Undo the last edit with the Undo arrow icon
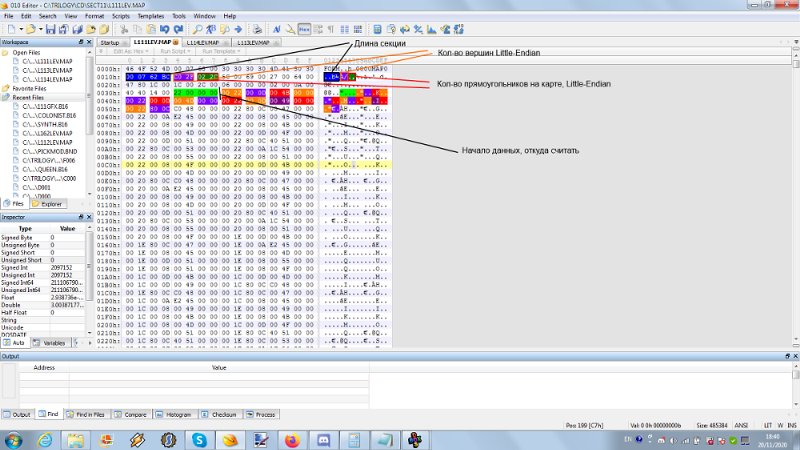 point(165,29)
